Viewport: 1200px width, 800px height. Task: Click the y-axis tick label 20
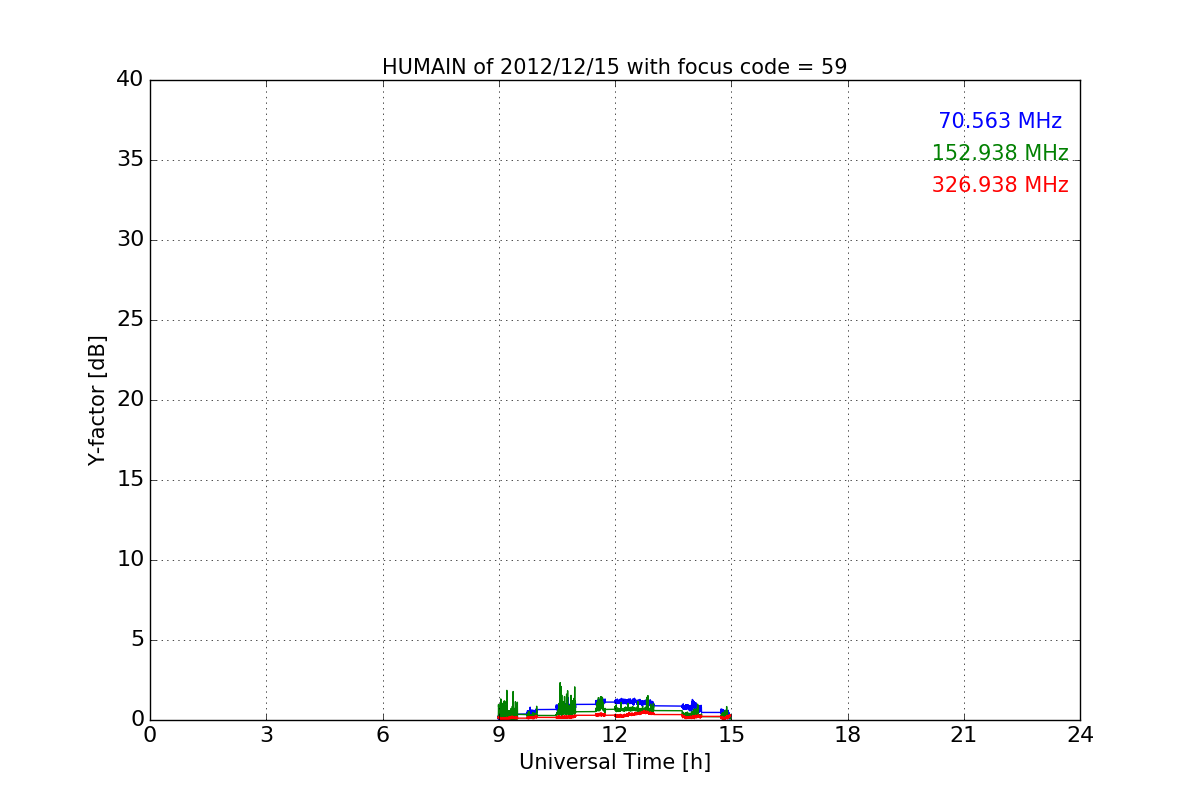130,400
